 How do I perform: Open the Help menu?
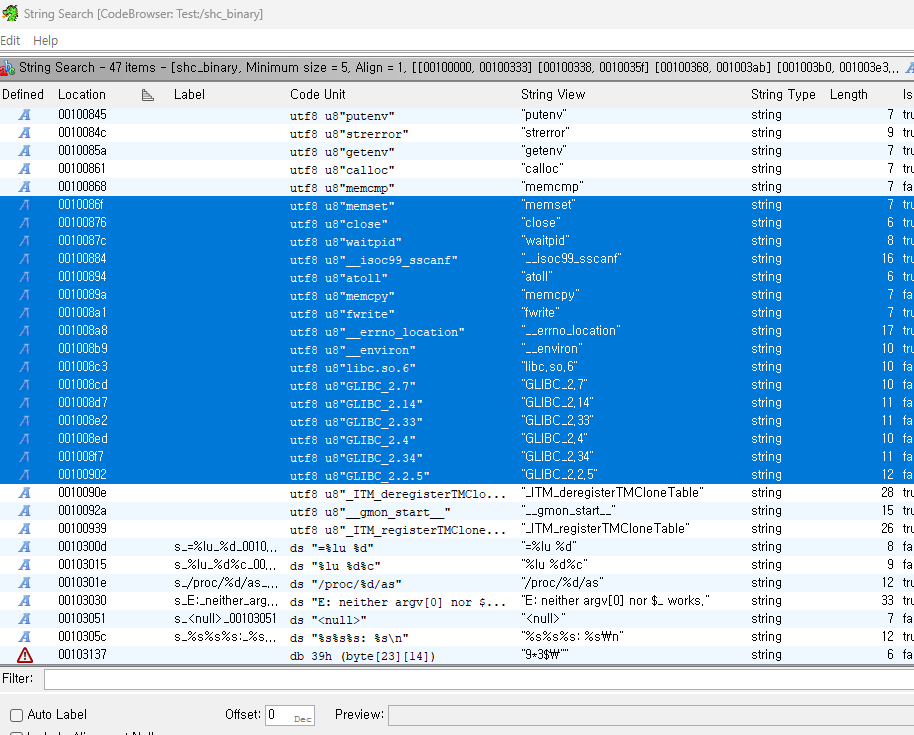click(x=45, y=41)
